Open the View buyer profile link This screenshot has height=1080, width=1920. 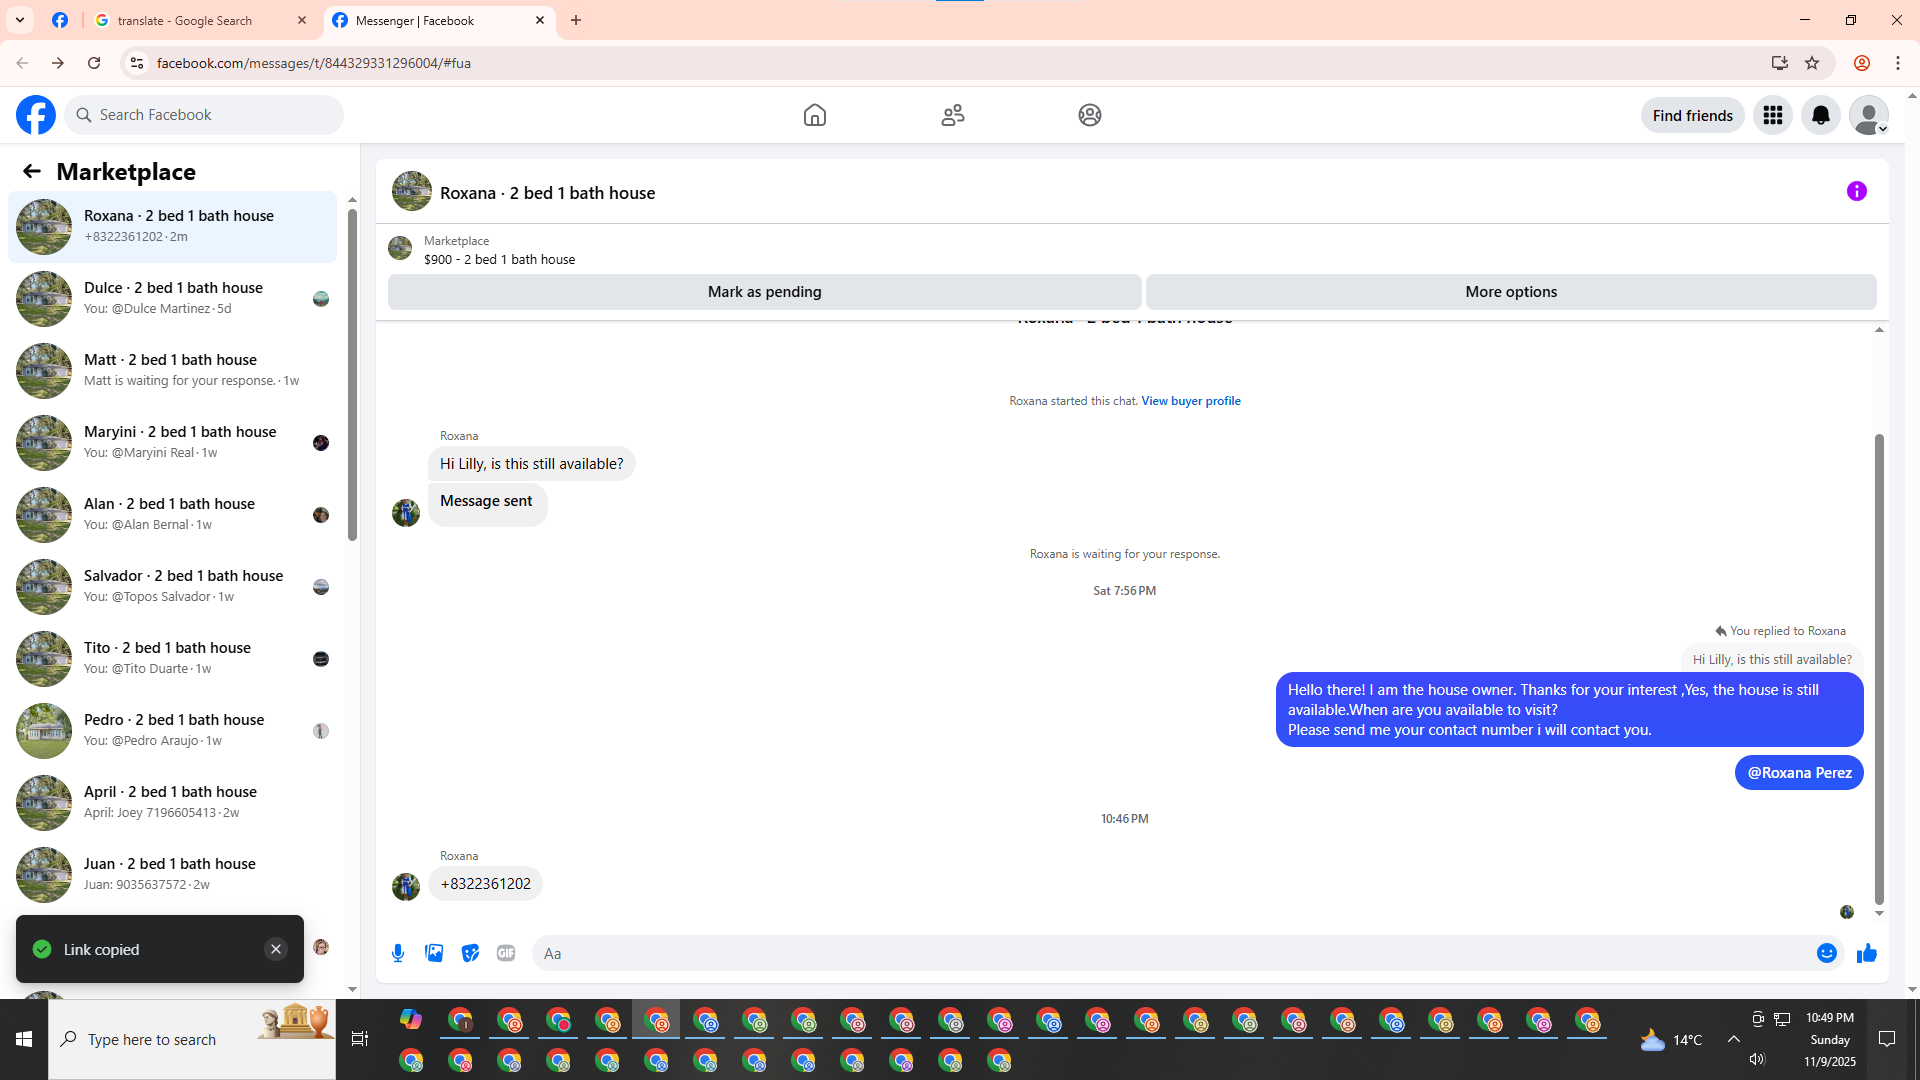point(1191,401)
